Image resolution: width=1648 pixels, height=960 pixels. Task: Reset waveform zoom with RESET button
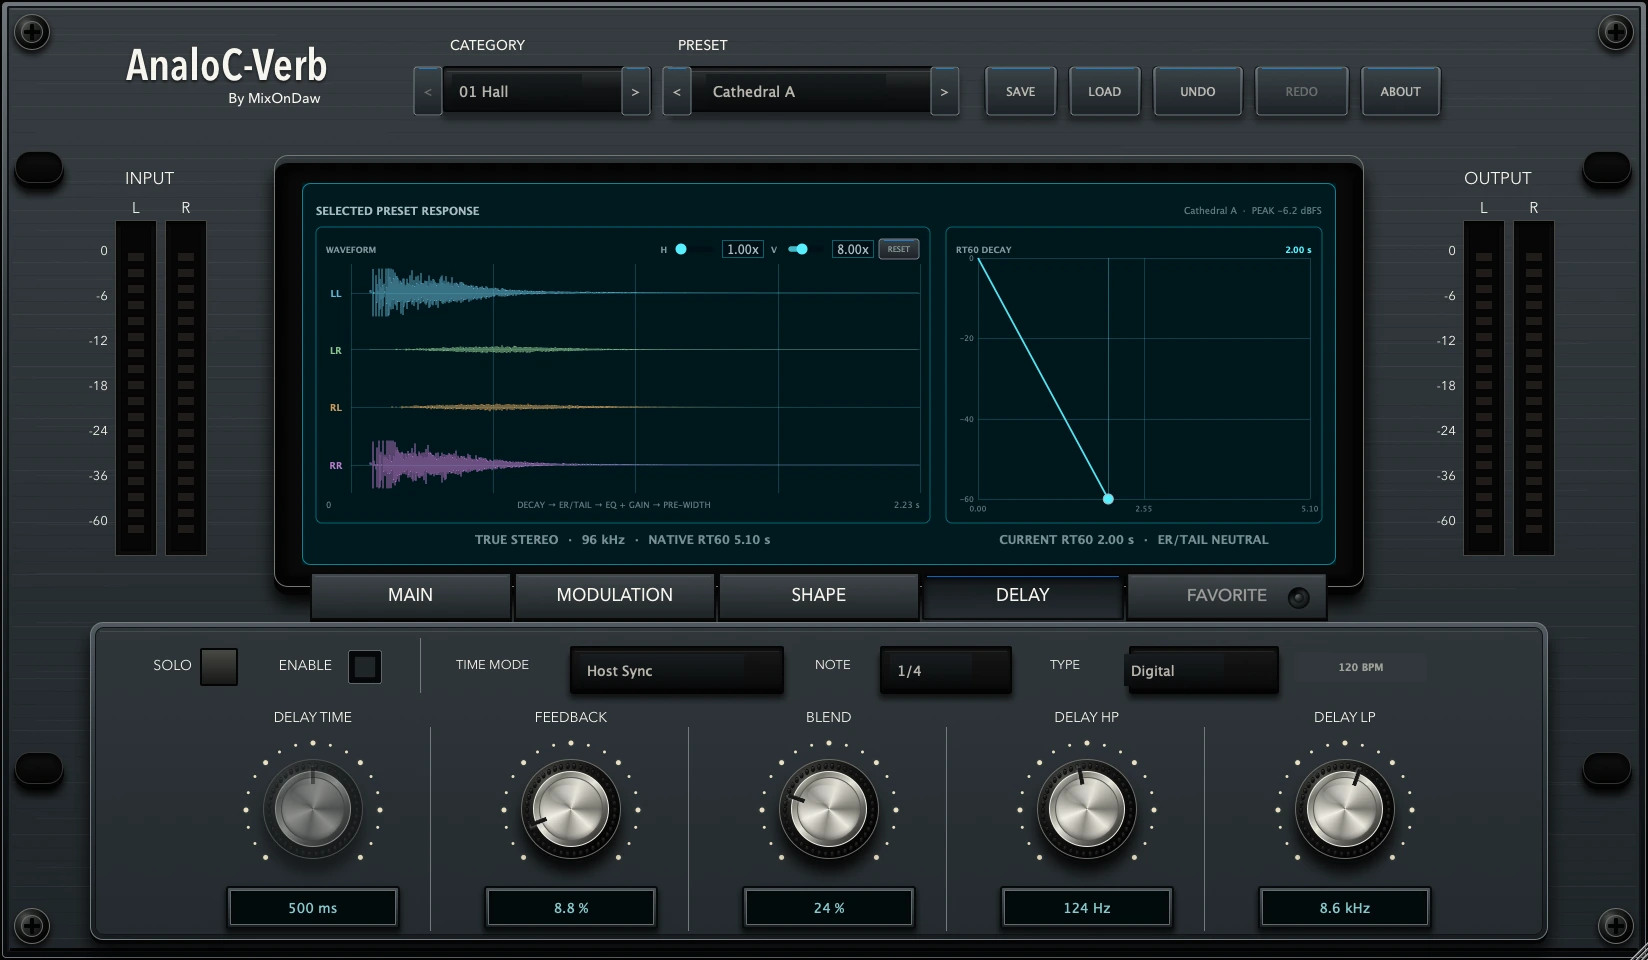899,249
